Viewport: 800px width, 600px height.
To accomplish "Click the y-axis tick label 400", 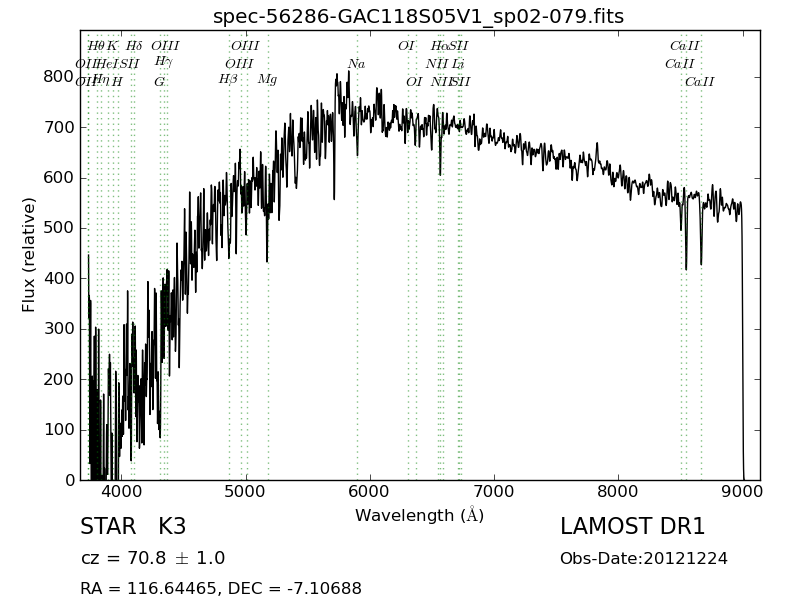I will [x=59, y=278].
